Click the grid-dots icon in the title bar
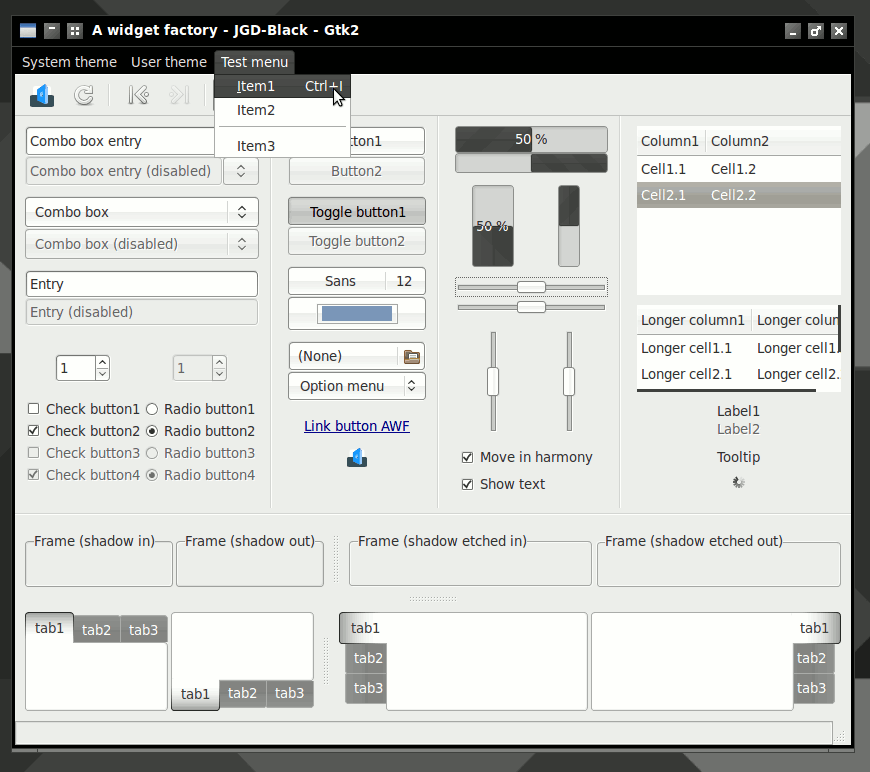Screen dimensions: 870x772 point(74,31)
